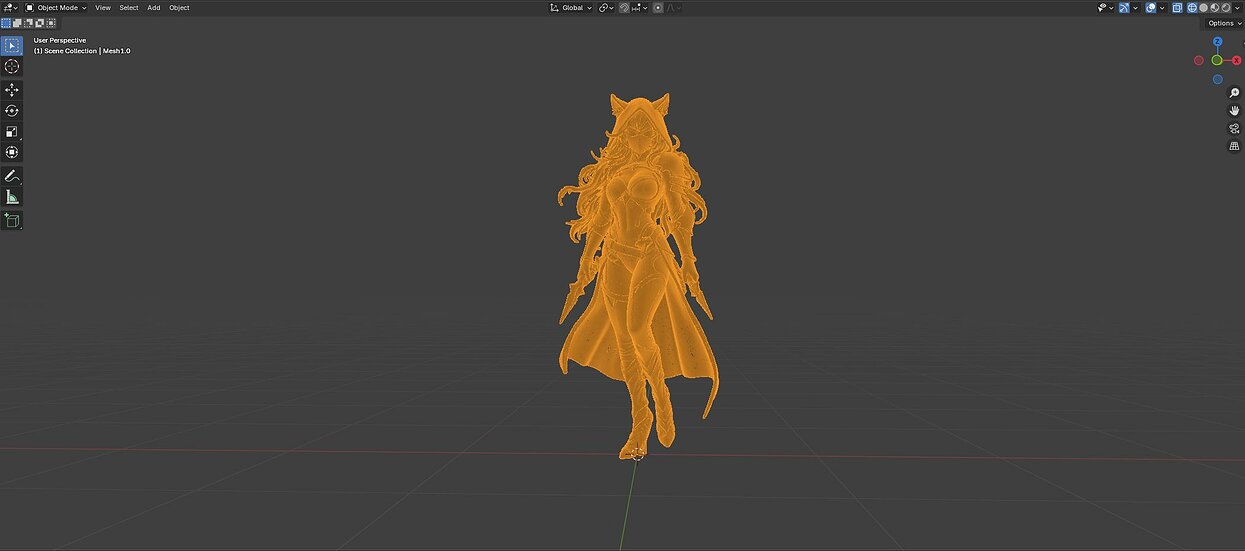Activate the Transform tool

(12, 152)
